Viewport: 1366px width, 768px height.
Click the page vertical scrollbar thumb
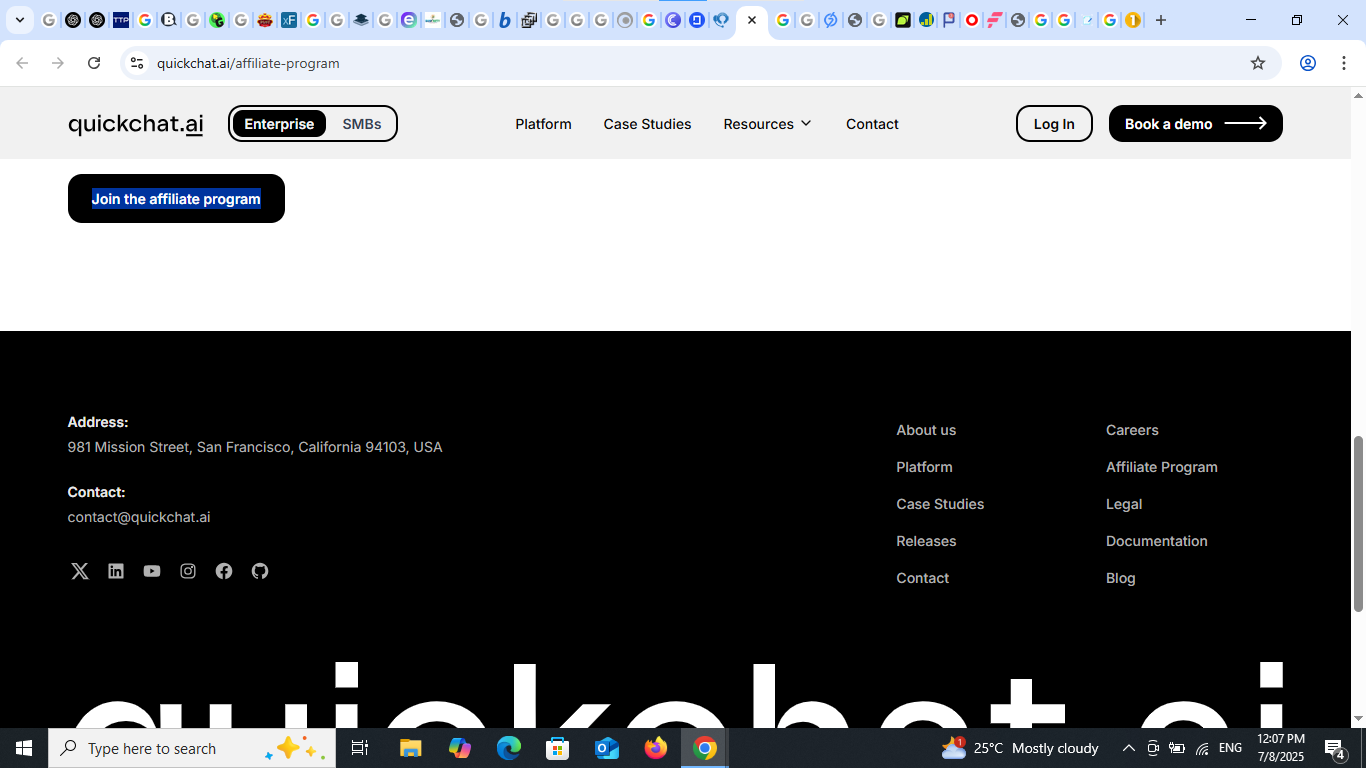(1358, 523)
